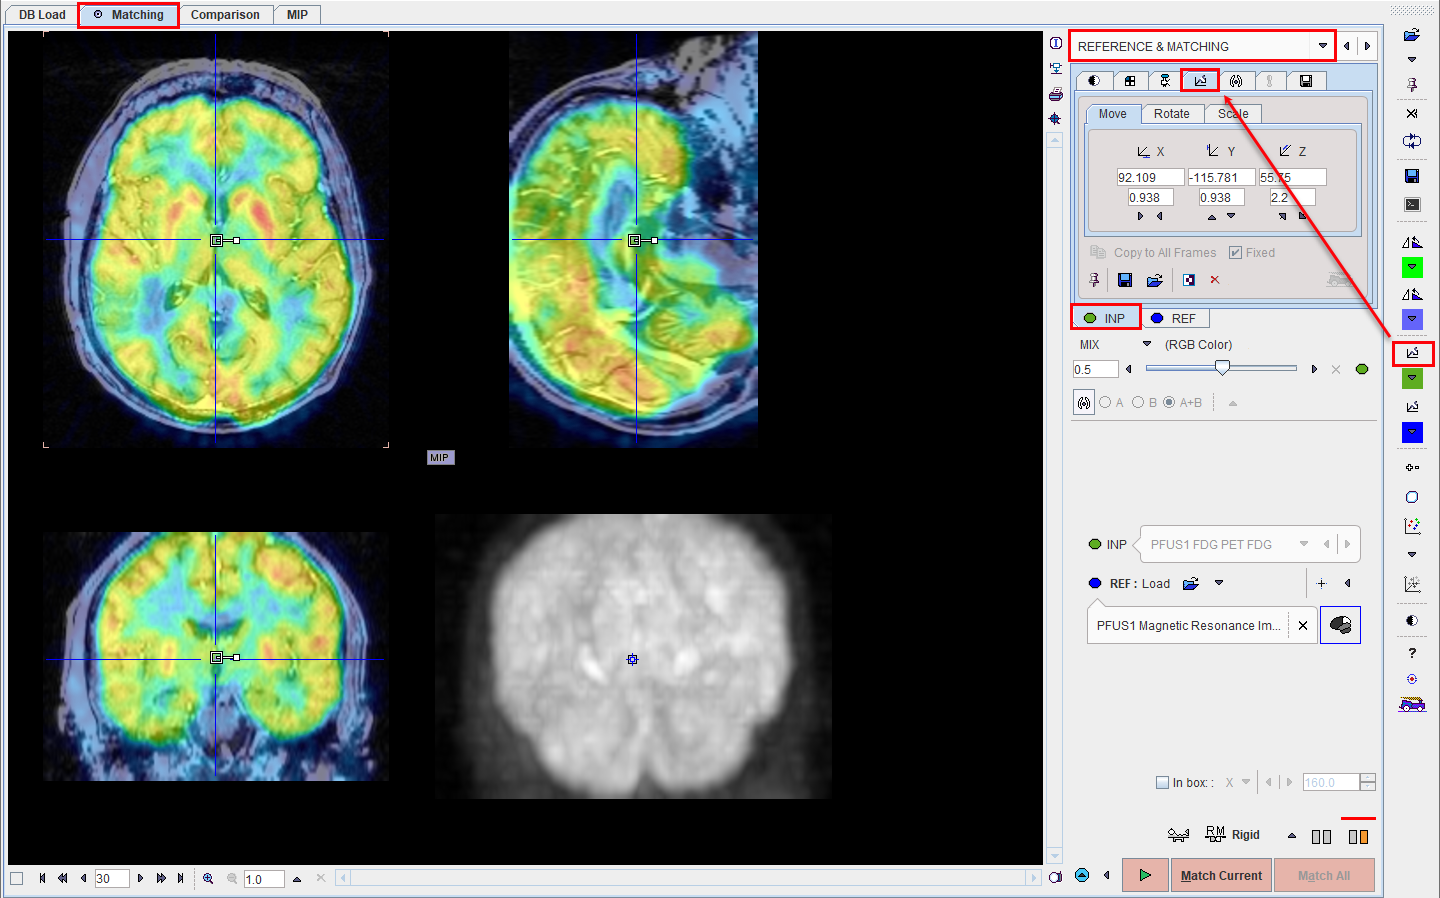Viewport: 1440px width, 898px height.
Task: Save transformation with blue disk icon
Action: (x=1125, y=280)
